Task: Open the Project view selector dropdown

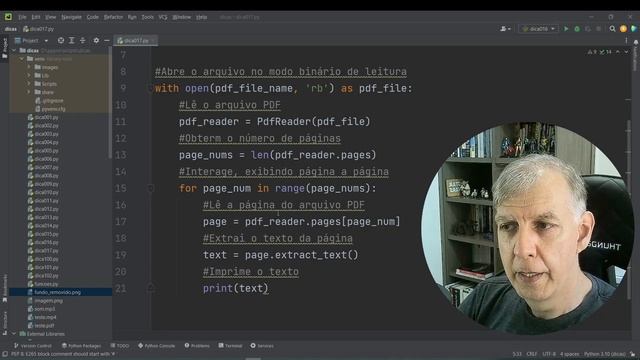Action: (x=31, y=40)
